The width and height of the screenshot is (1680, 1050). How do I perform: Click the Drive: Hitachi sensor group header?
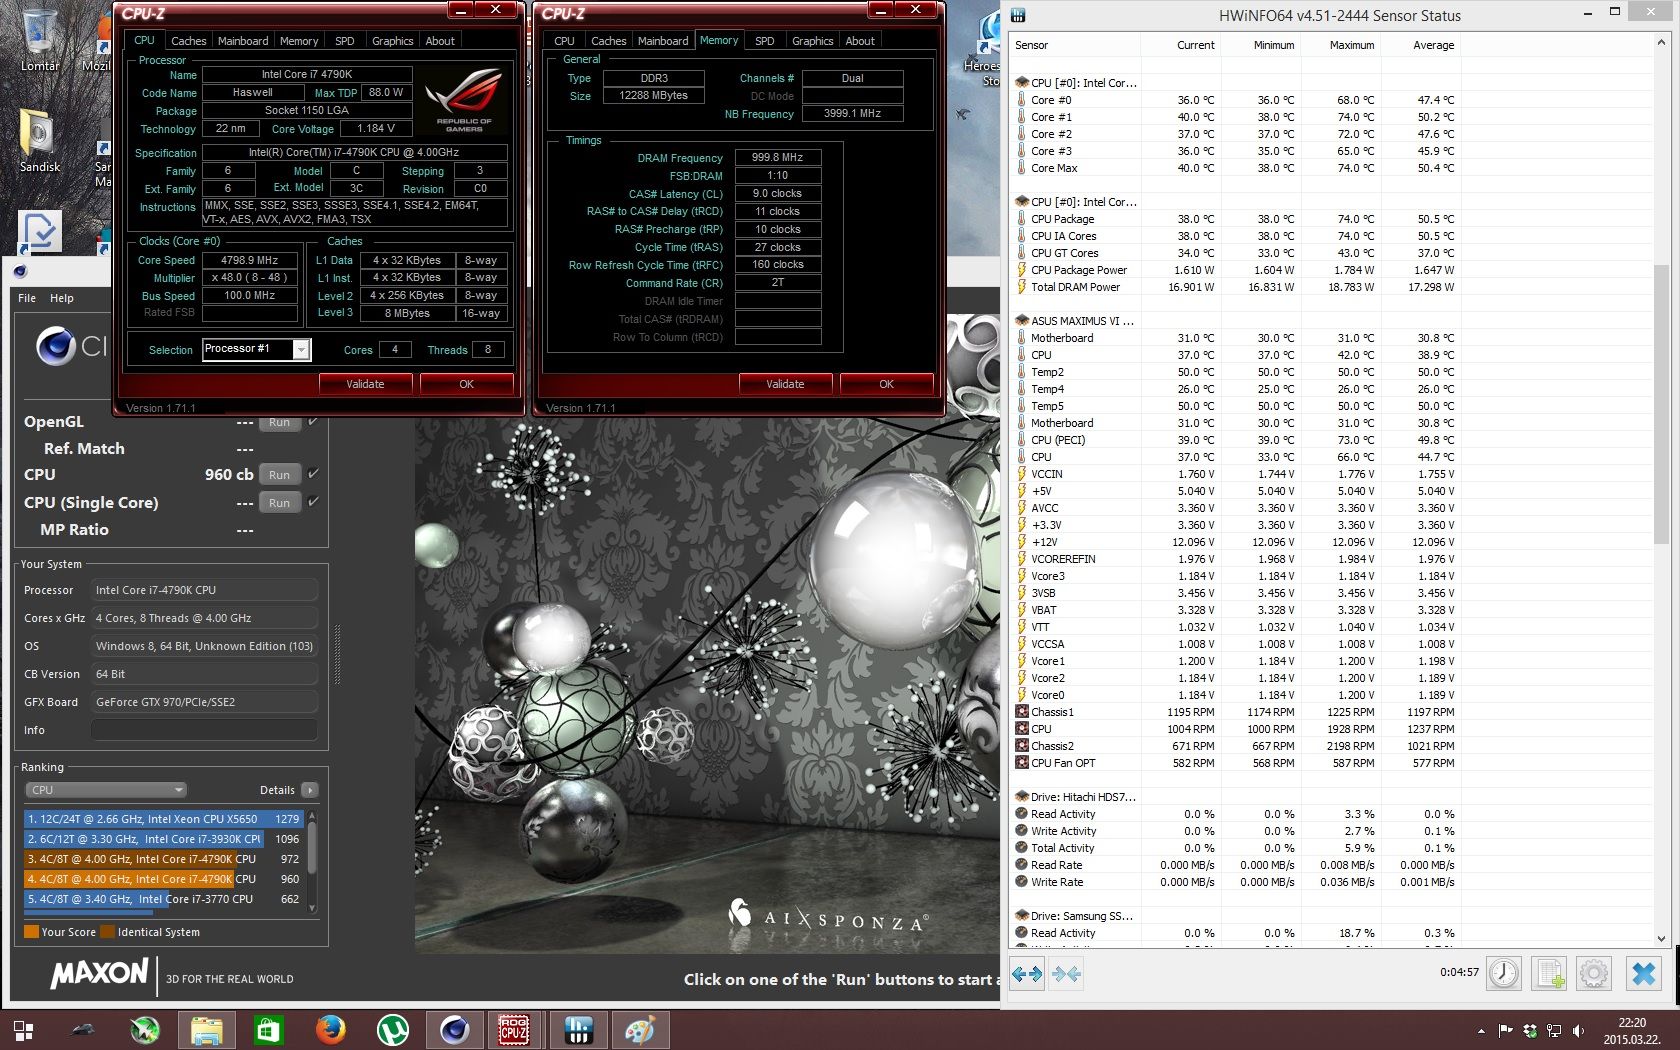tap(1235, 797)
